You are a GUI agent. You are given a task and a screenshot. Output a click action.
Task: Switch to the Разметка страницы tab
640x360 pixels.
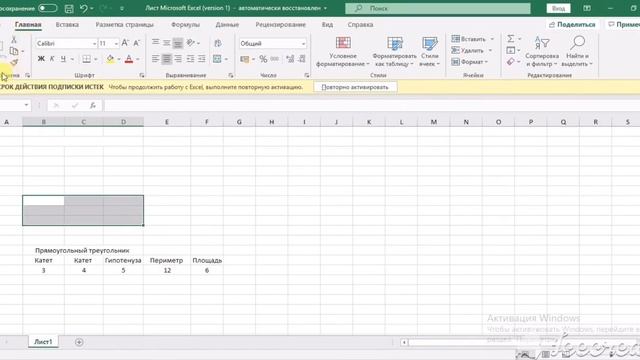[x=124, y=24]
